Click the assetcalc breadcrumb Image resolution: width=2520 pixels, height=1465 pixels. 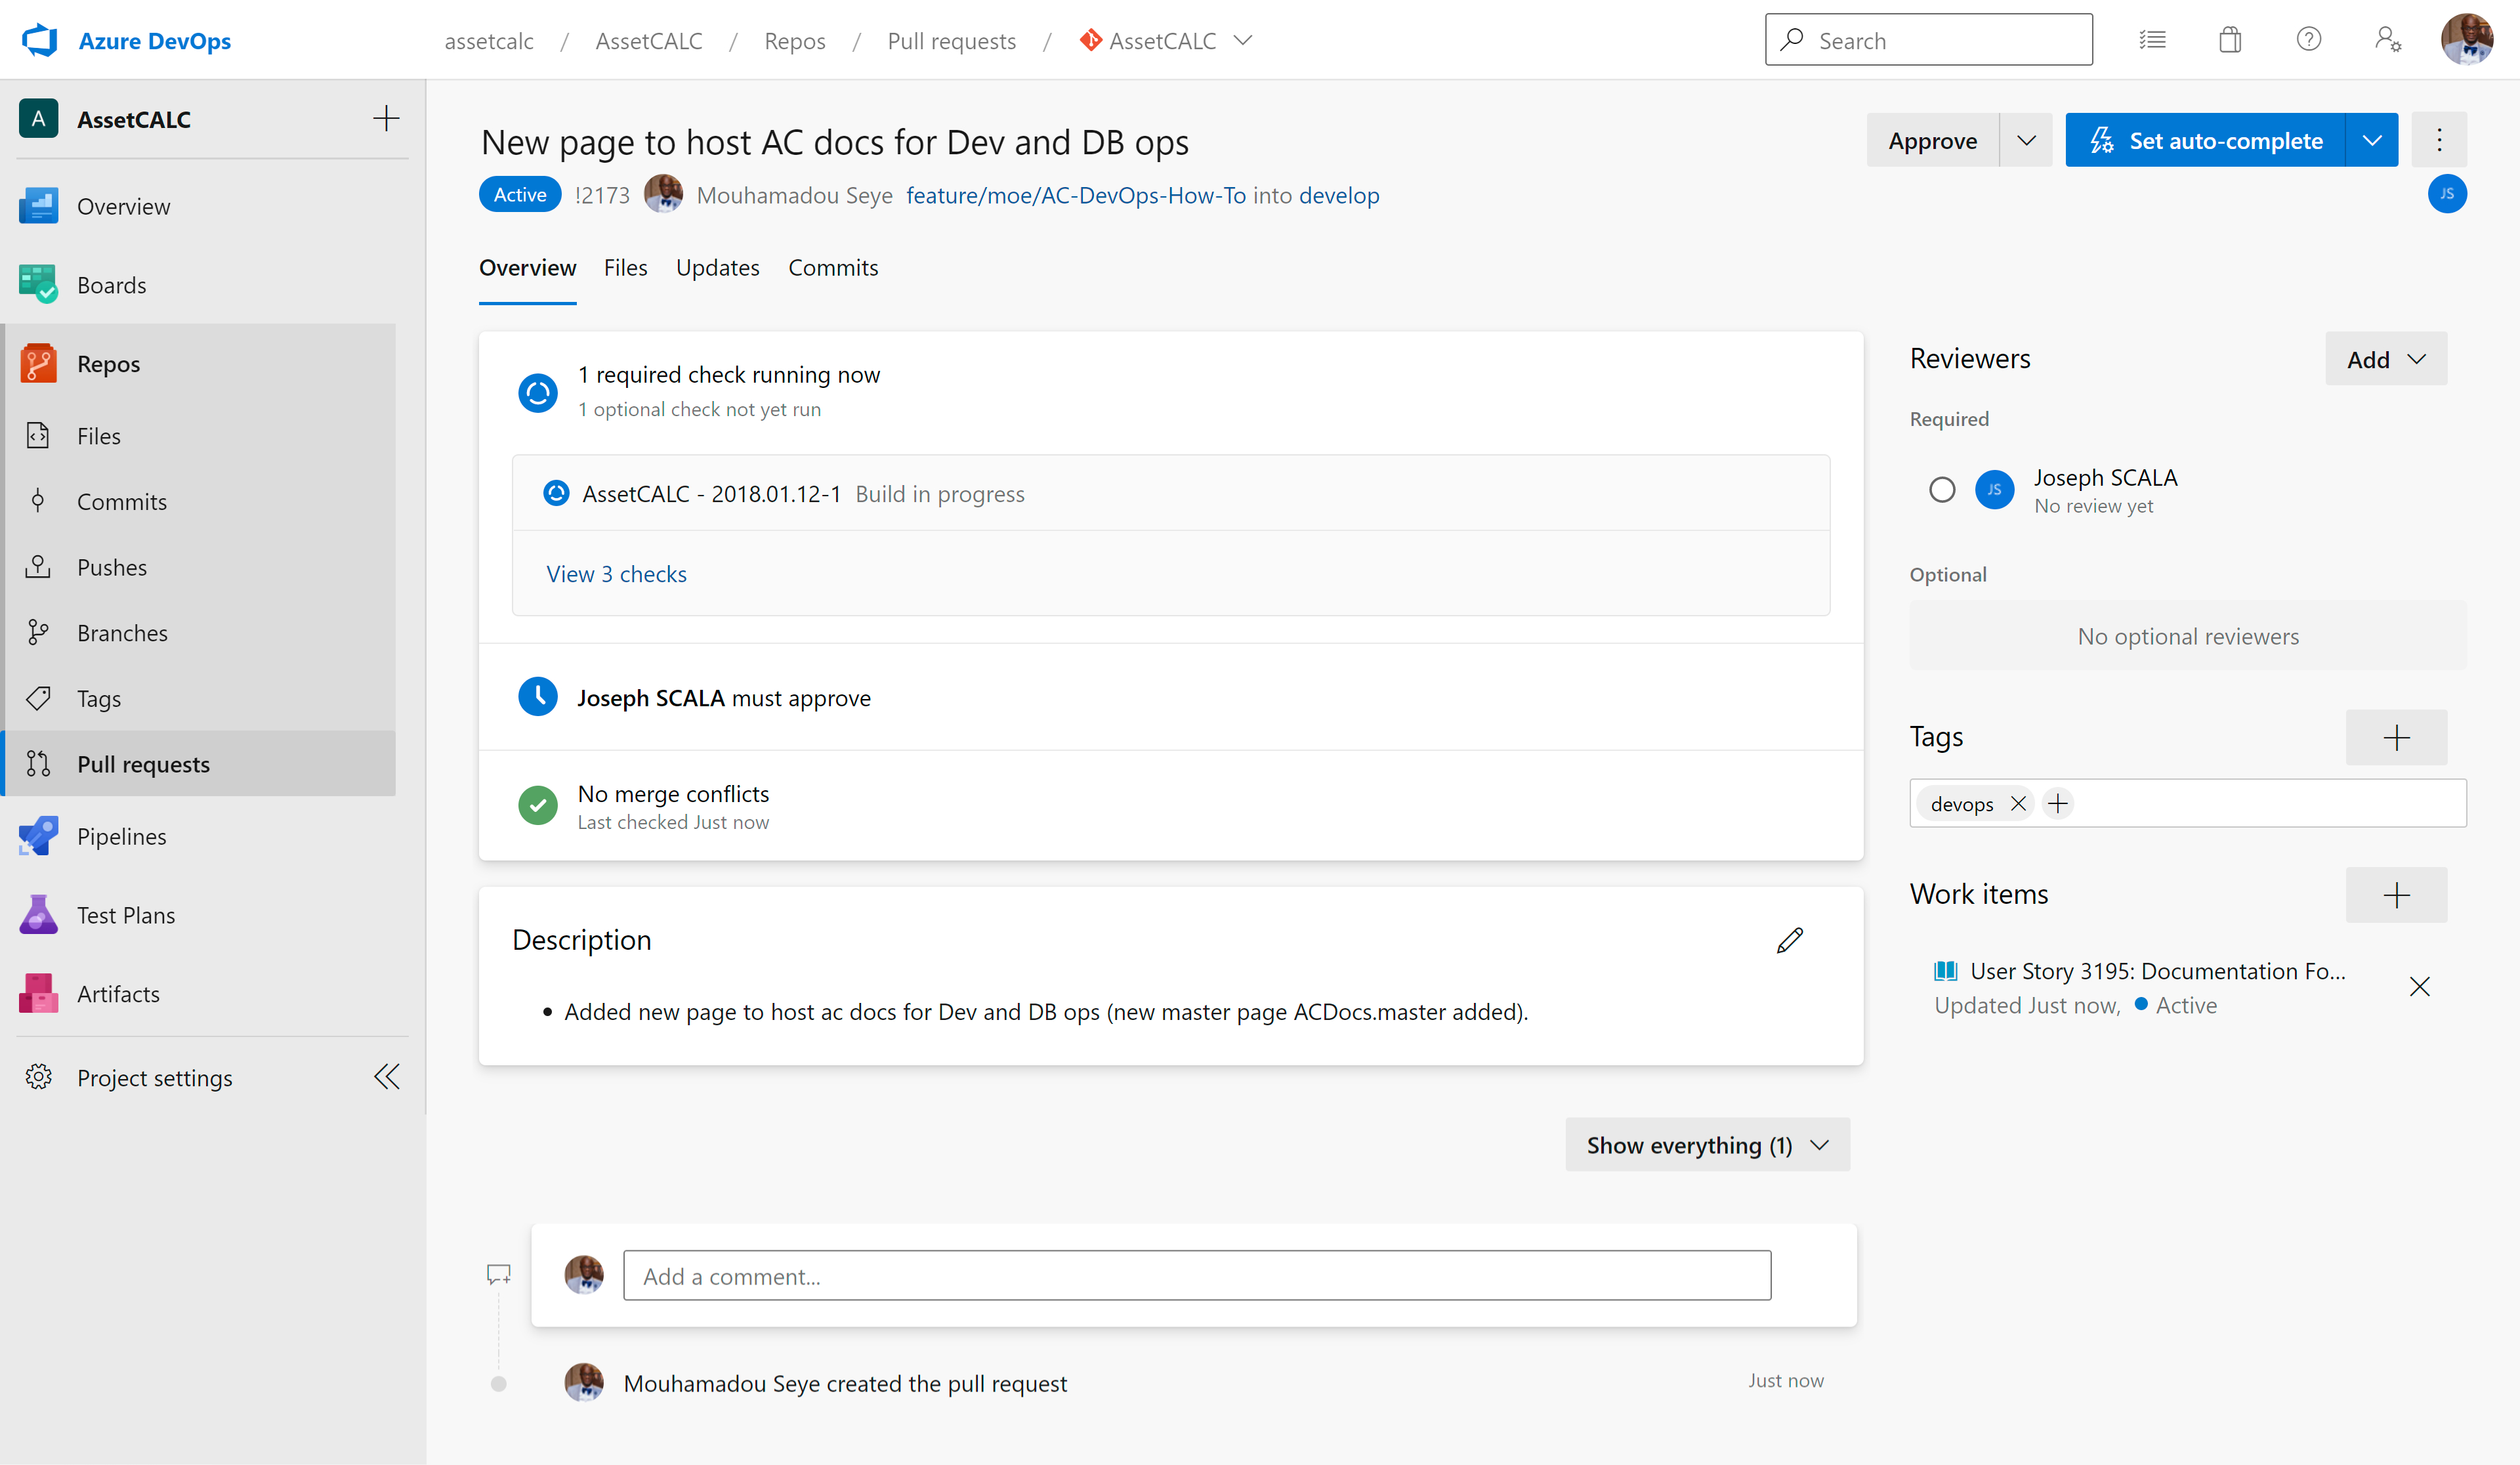point(489,41)
